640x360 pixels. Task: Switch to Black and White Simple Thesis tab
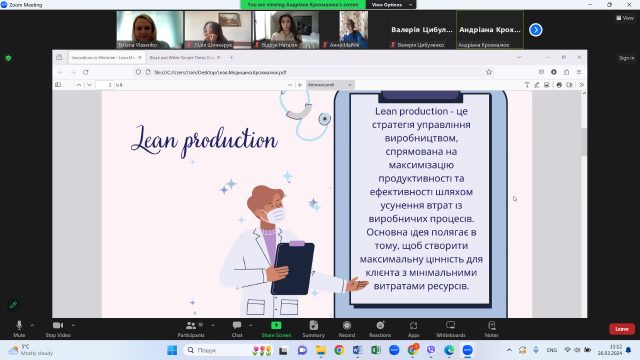184,58
